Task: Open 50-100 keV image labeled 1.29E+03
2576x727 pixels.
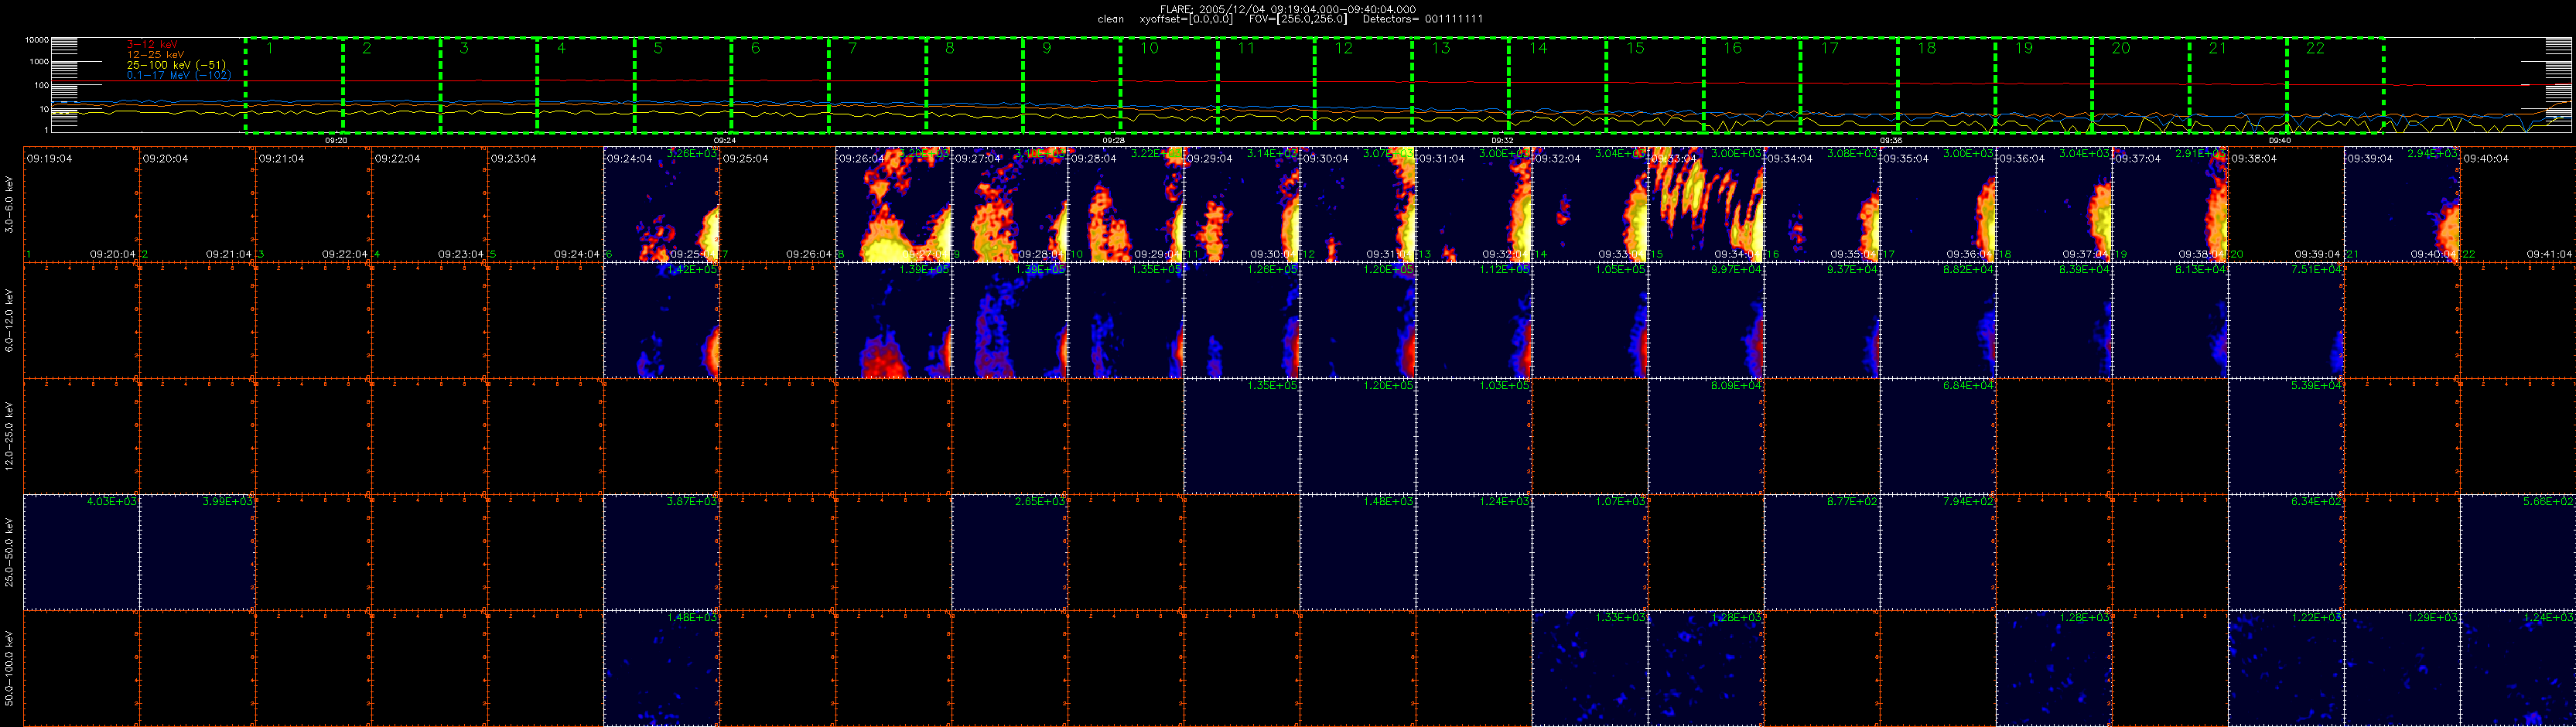Action: pos(2402,669)
